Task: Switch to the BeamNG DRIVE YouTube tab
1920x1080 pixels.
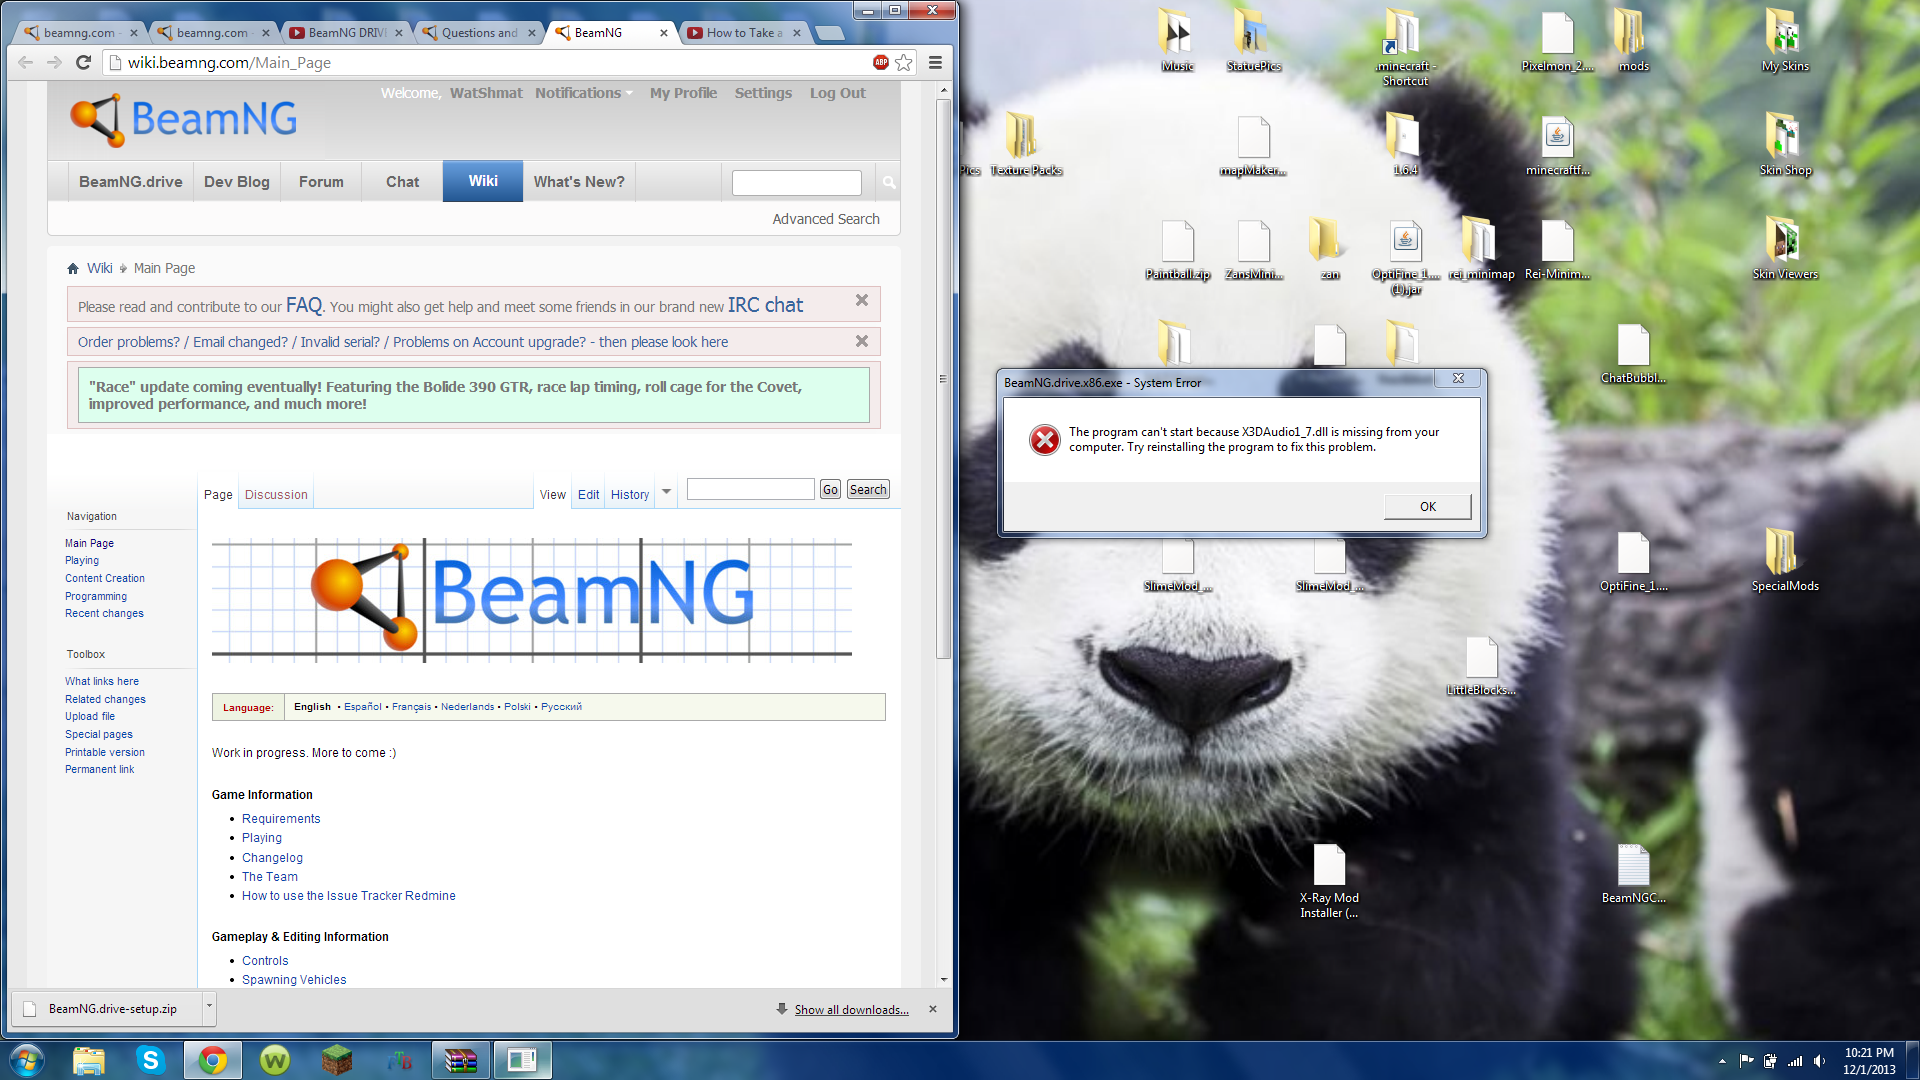Action: pos(346,33)
